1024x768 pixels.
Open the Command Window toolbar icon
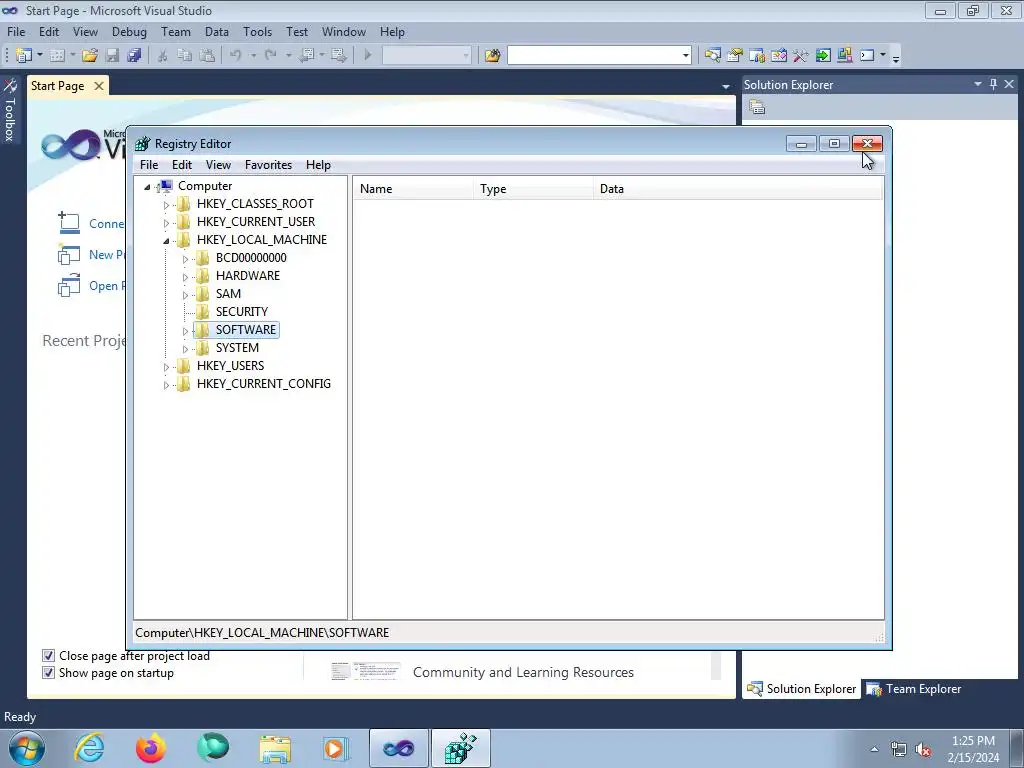click(x=867, y=56)
